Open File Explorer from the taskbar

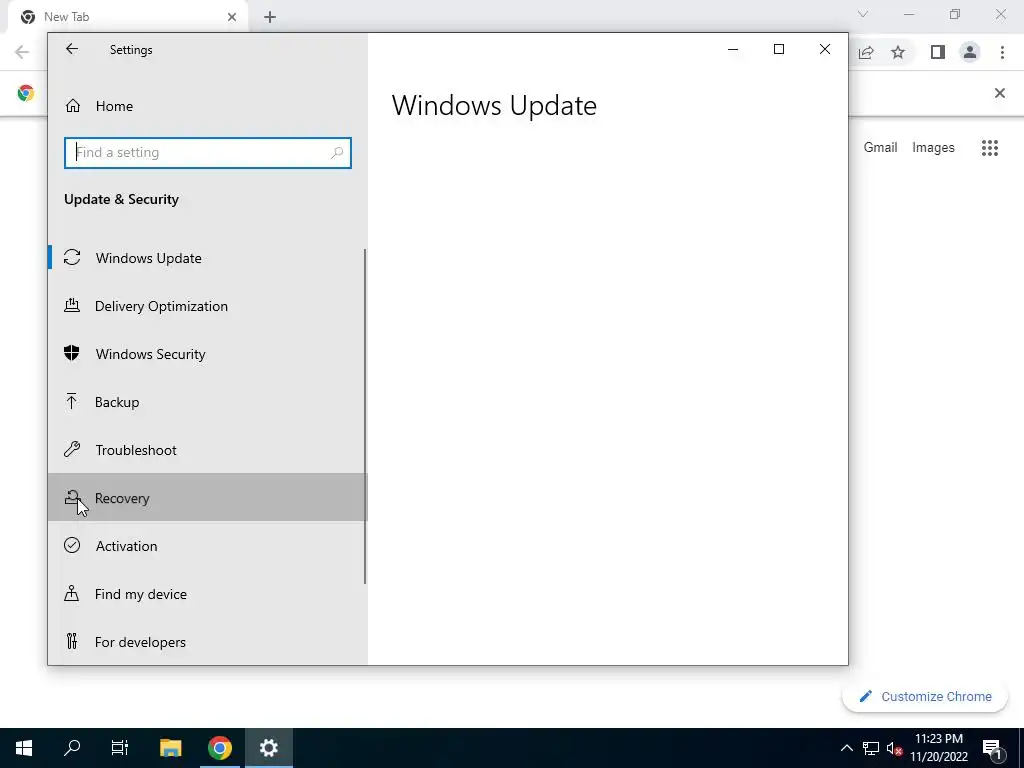[170, 748]
